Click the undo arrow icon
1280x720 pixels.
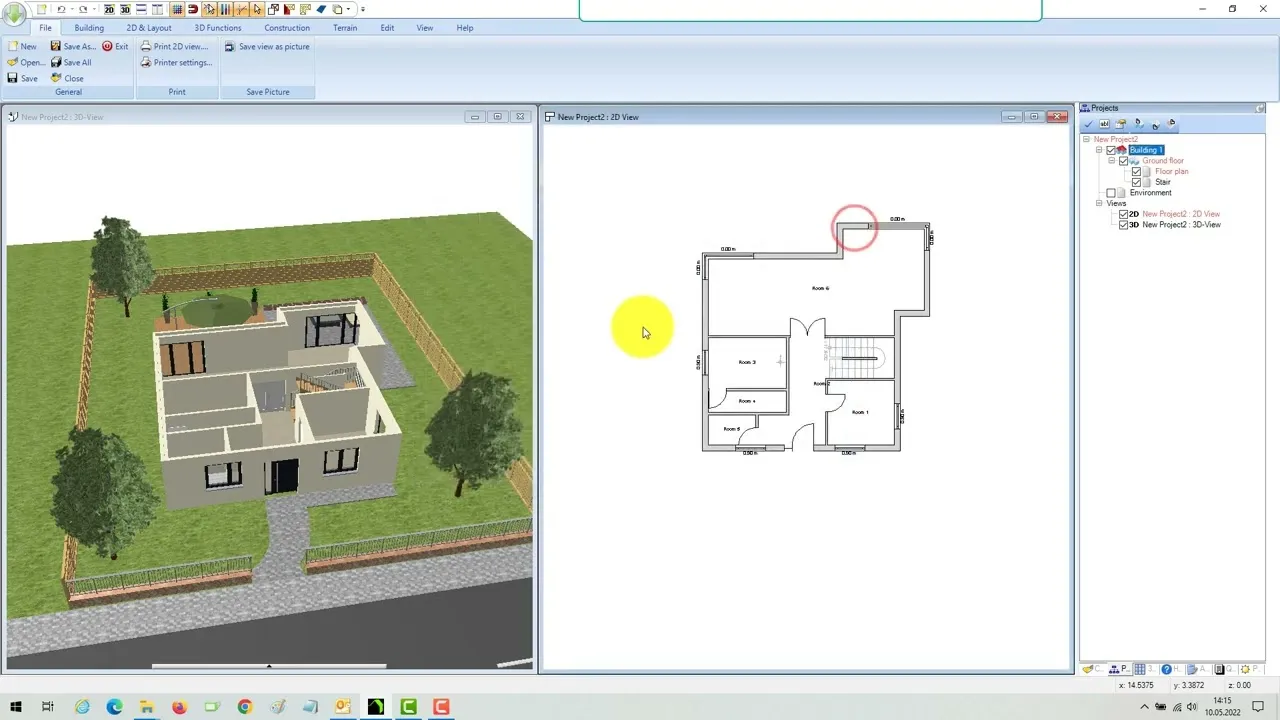pyautogui.click(x=61, y=9)
